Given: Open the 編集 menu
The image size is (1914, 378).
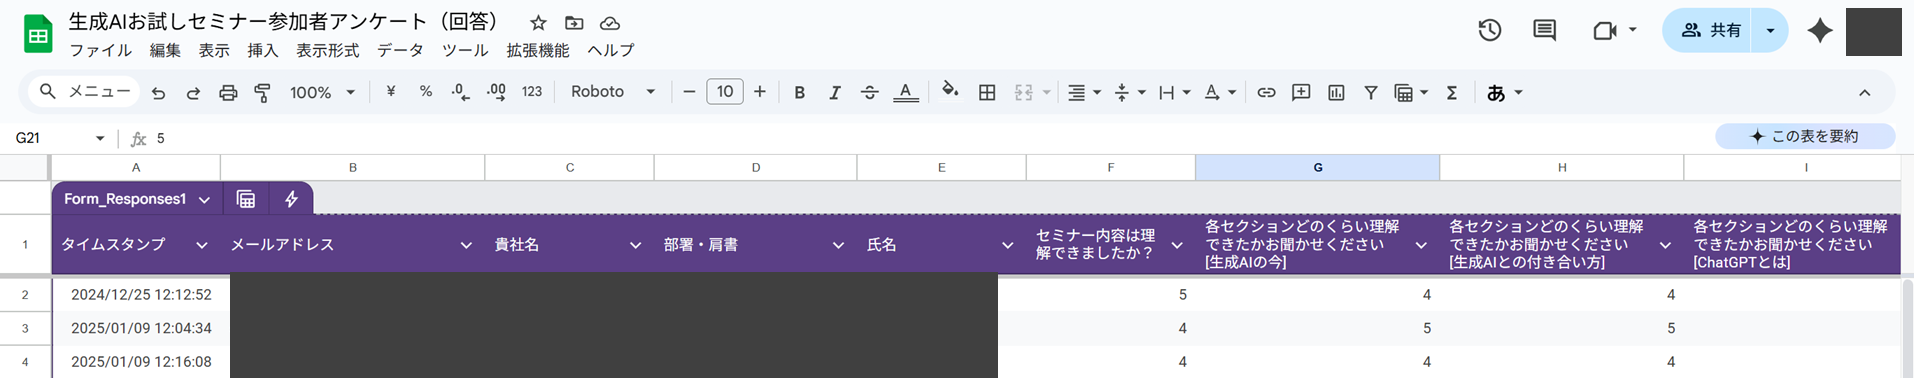Looking at the screenshot, I should click(x=165, y=50).
